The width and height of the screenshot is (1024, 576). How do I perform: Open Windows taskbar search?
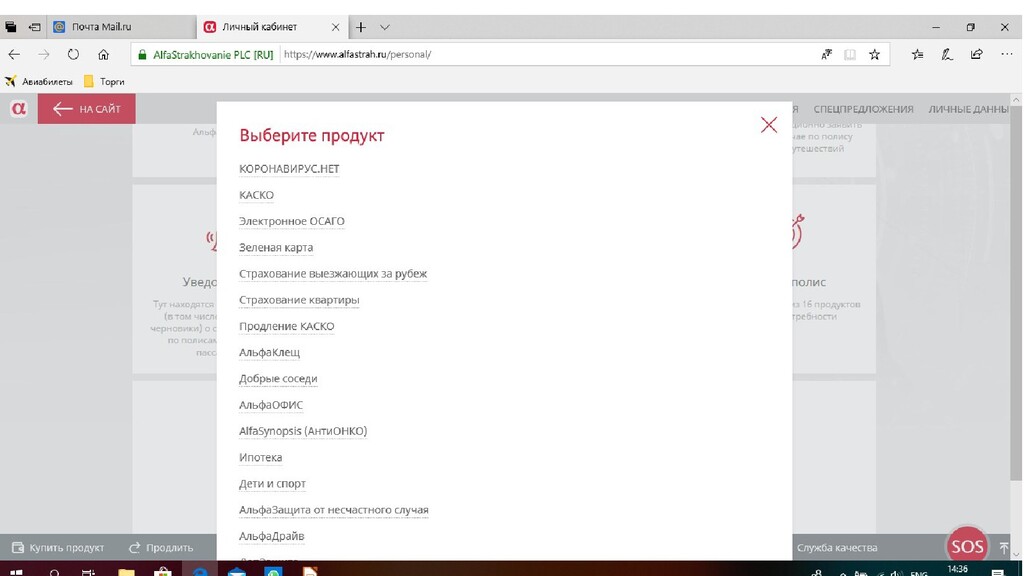click(x=54, y=572)
